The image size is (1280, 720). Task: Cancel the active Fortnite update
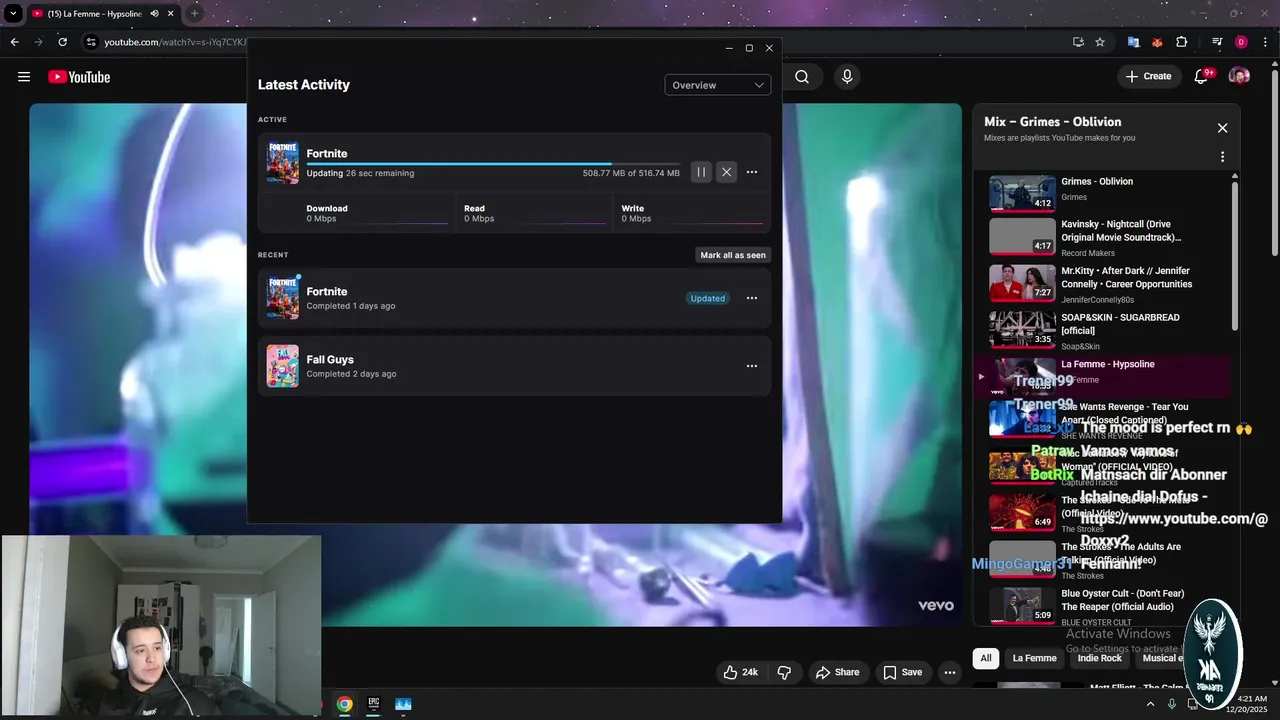[x=727, y=172]
